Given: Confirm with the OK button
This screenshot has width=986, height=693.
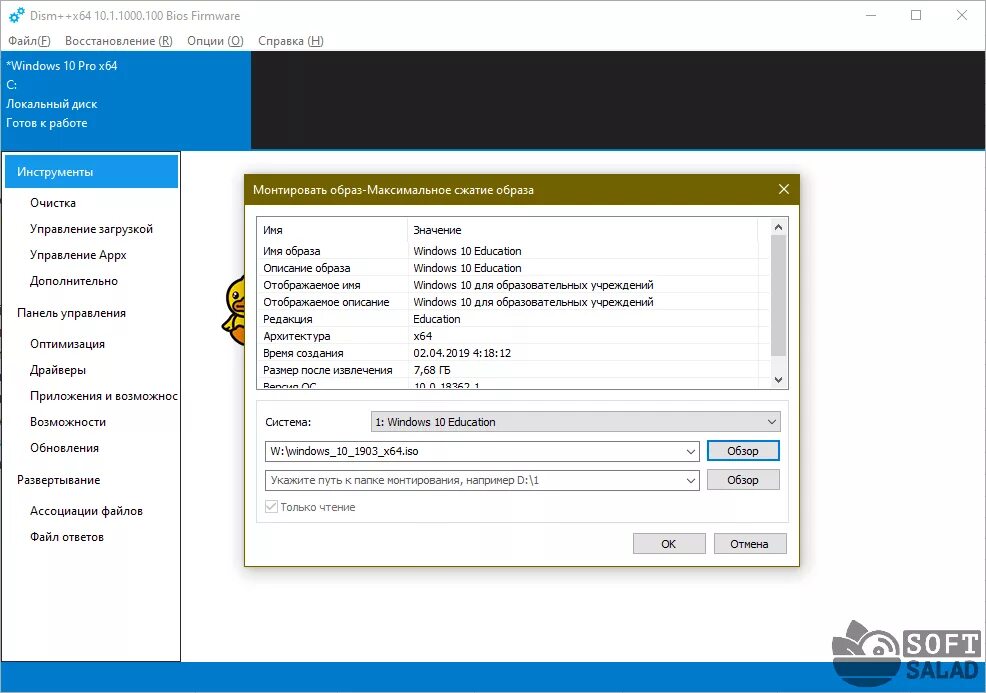Looking at the screenshot, I should (668, 544).
